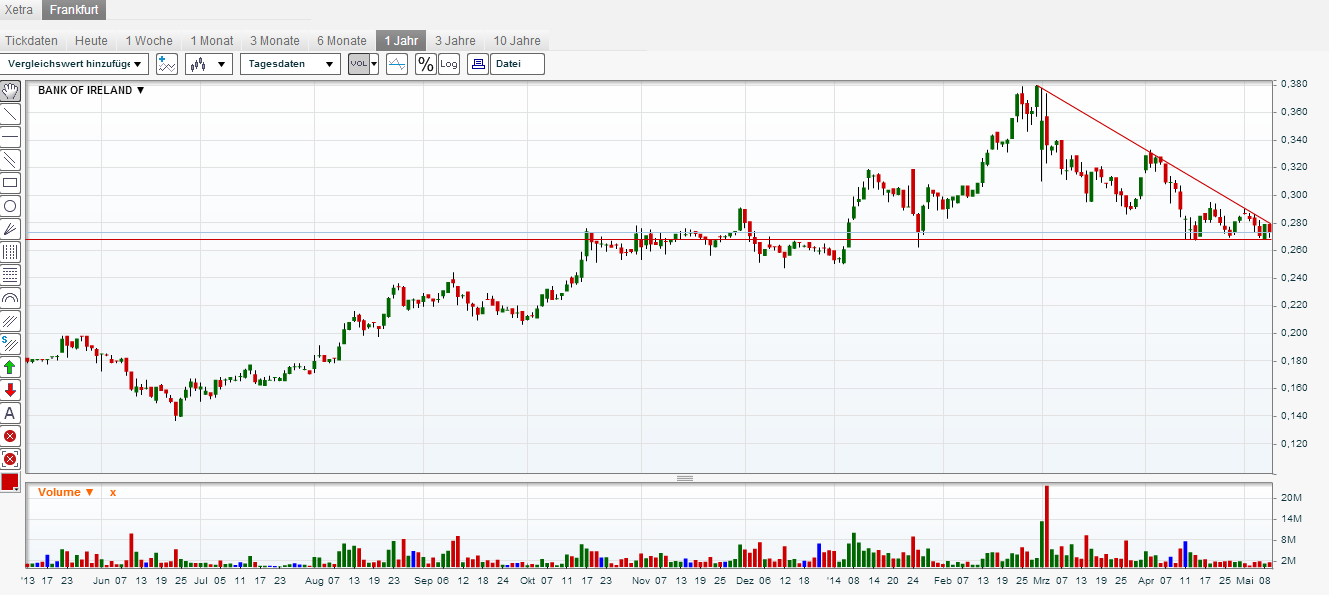Select the vertical grid lines tool
The height and width of the screenshot is (595, 1329).
10,252
